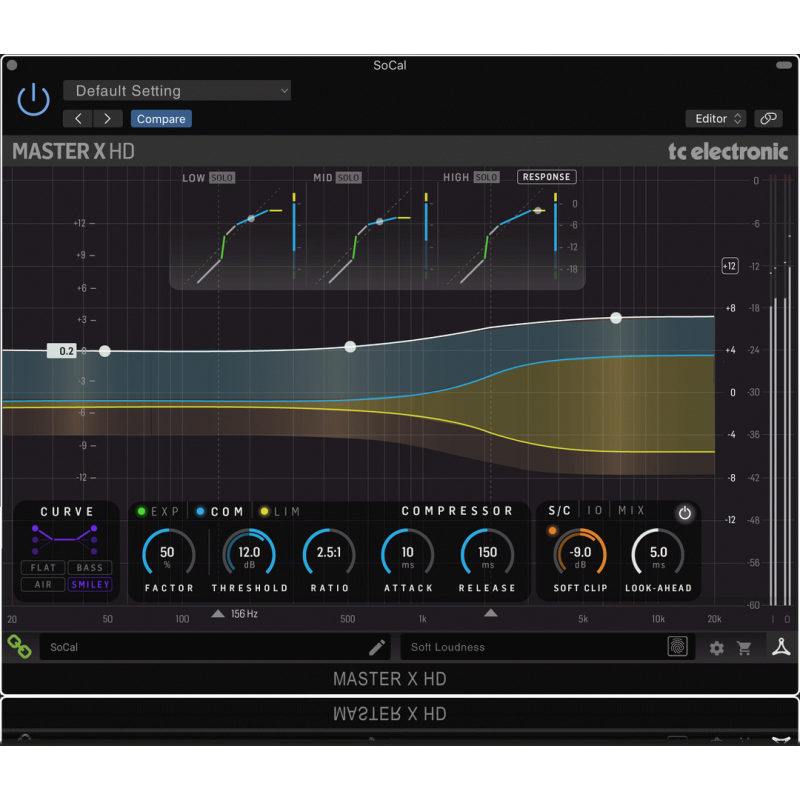Click the LOOK-AHEAD knob
800x800 pixels.
coord(658,554)
